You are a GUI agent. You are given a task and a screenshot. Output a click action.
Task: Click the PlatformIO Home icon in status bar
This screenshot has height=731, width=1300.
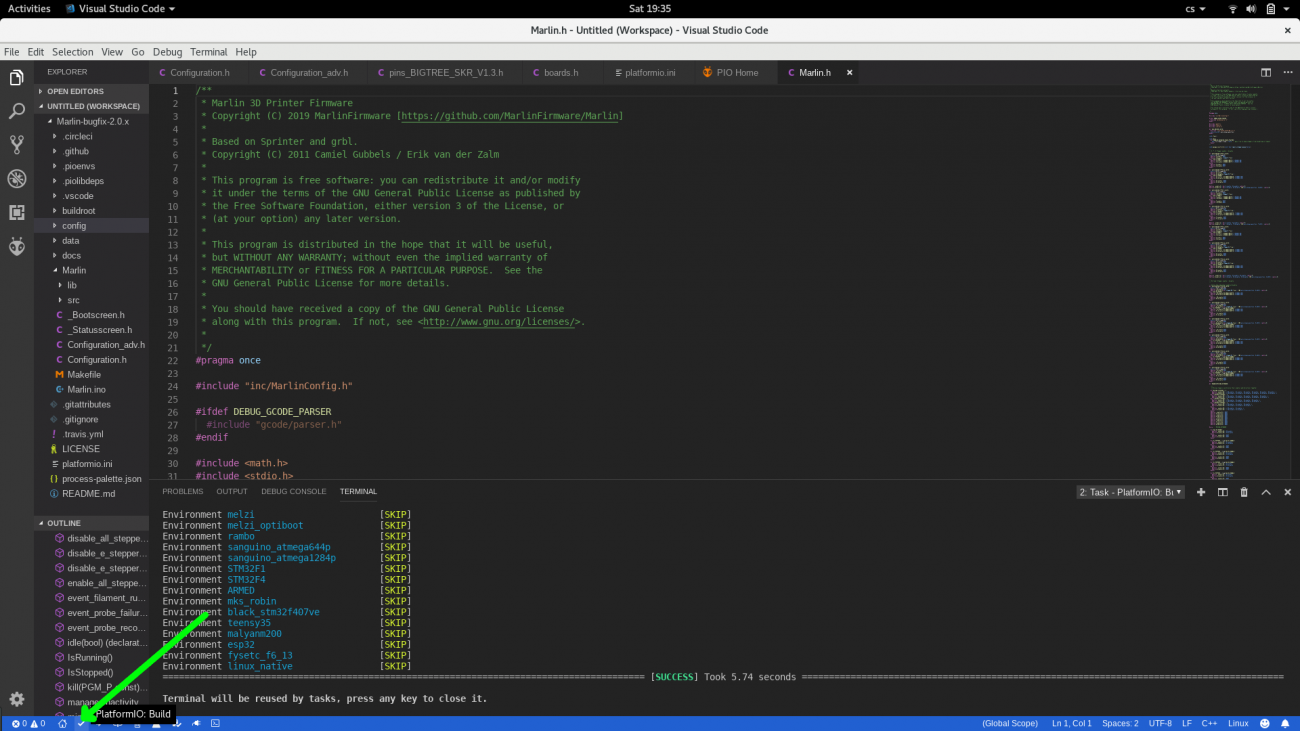tap(62, 723)
